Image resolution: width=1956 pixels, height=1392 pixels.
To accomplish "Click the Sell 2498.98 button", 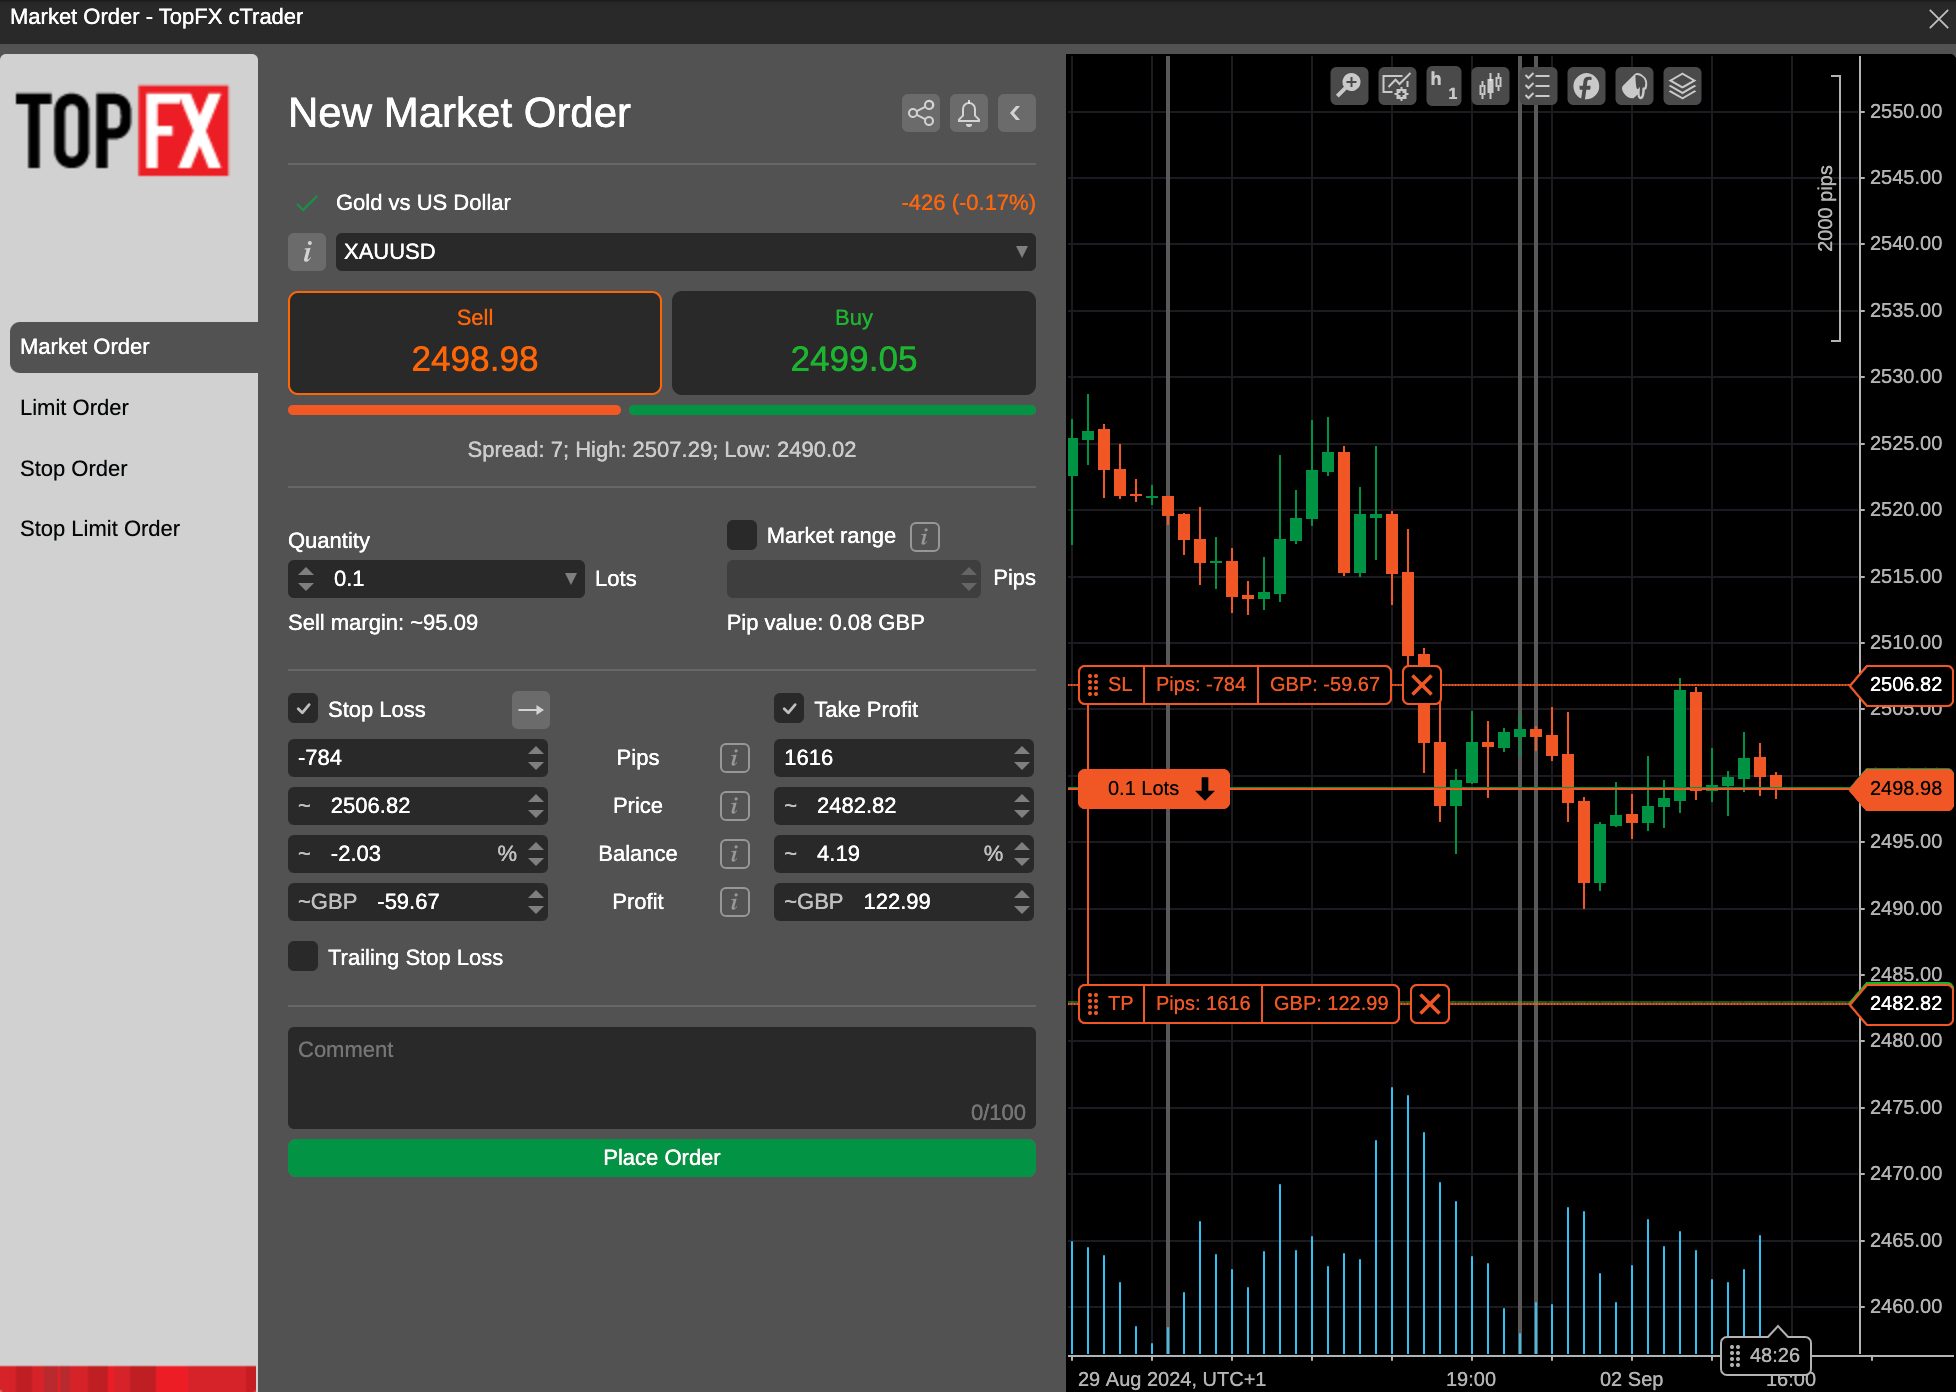I will 475,343.
